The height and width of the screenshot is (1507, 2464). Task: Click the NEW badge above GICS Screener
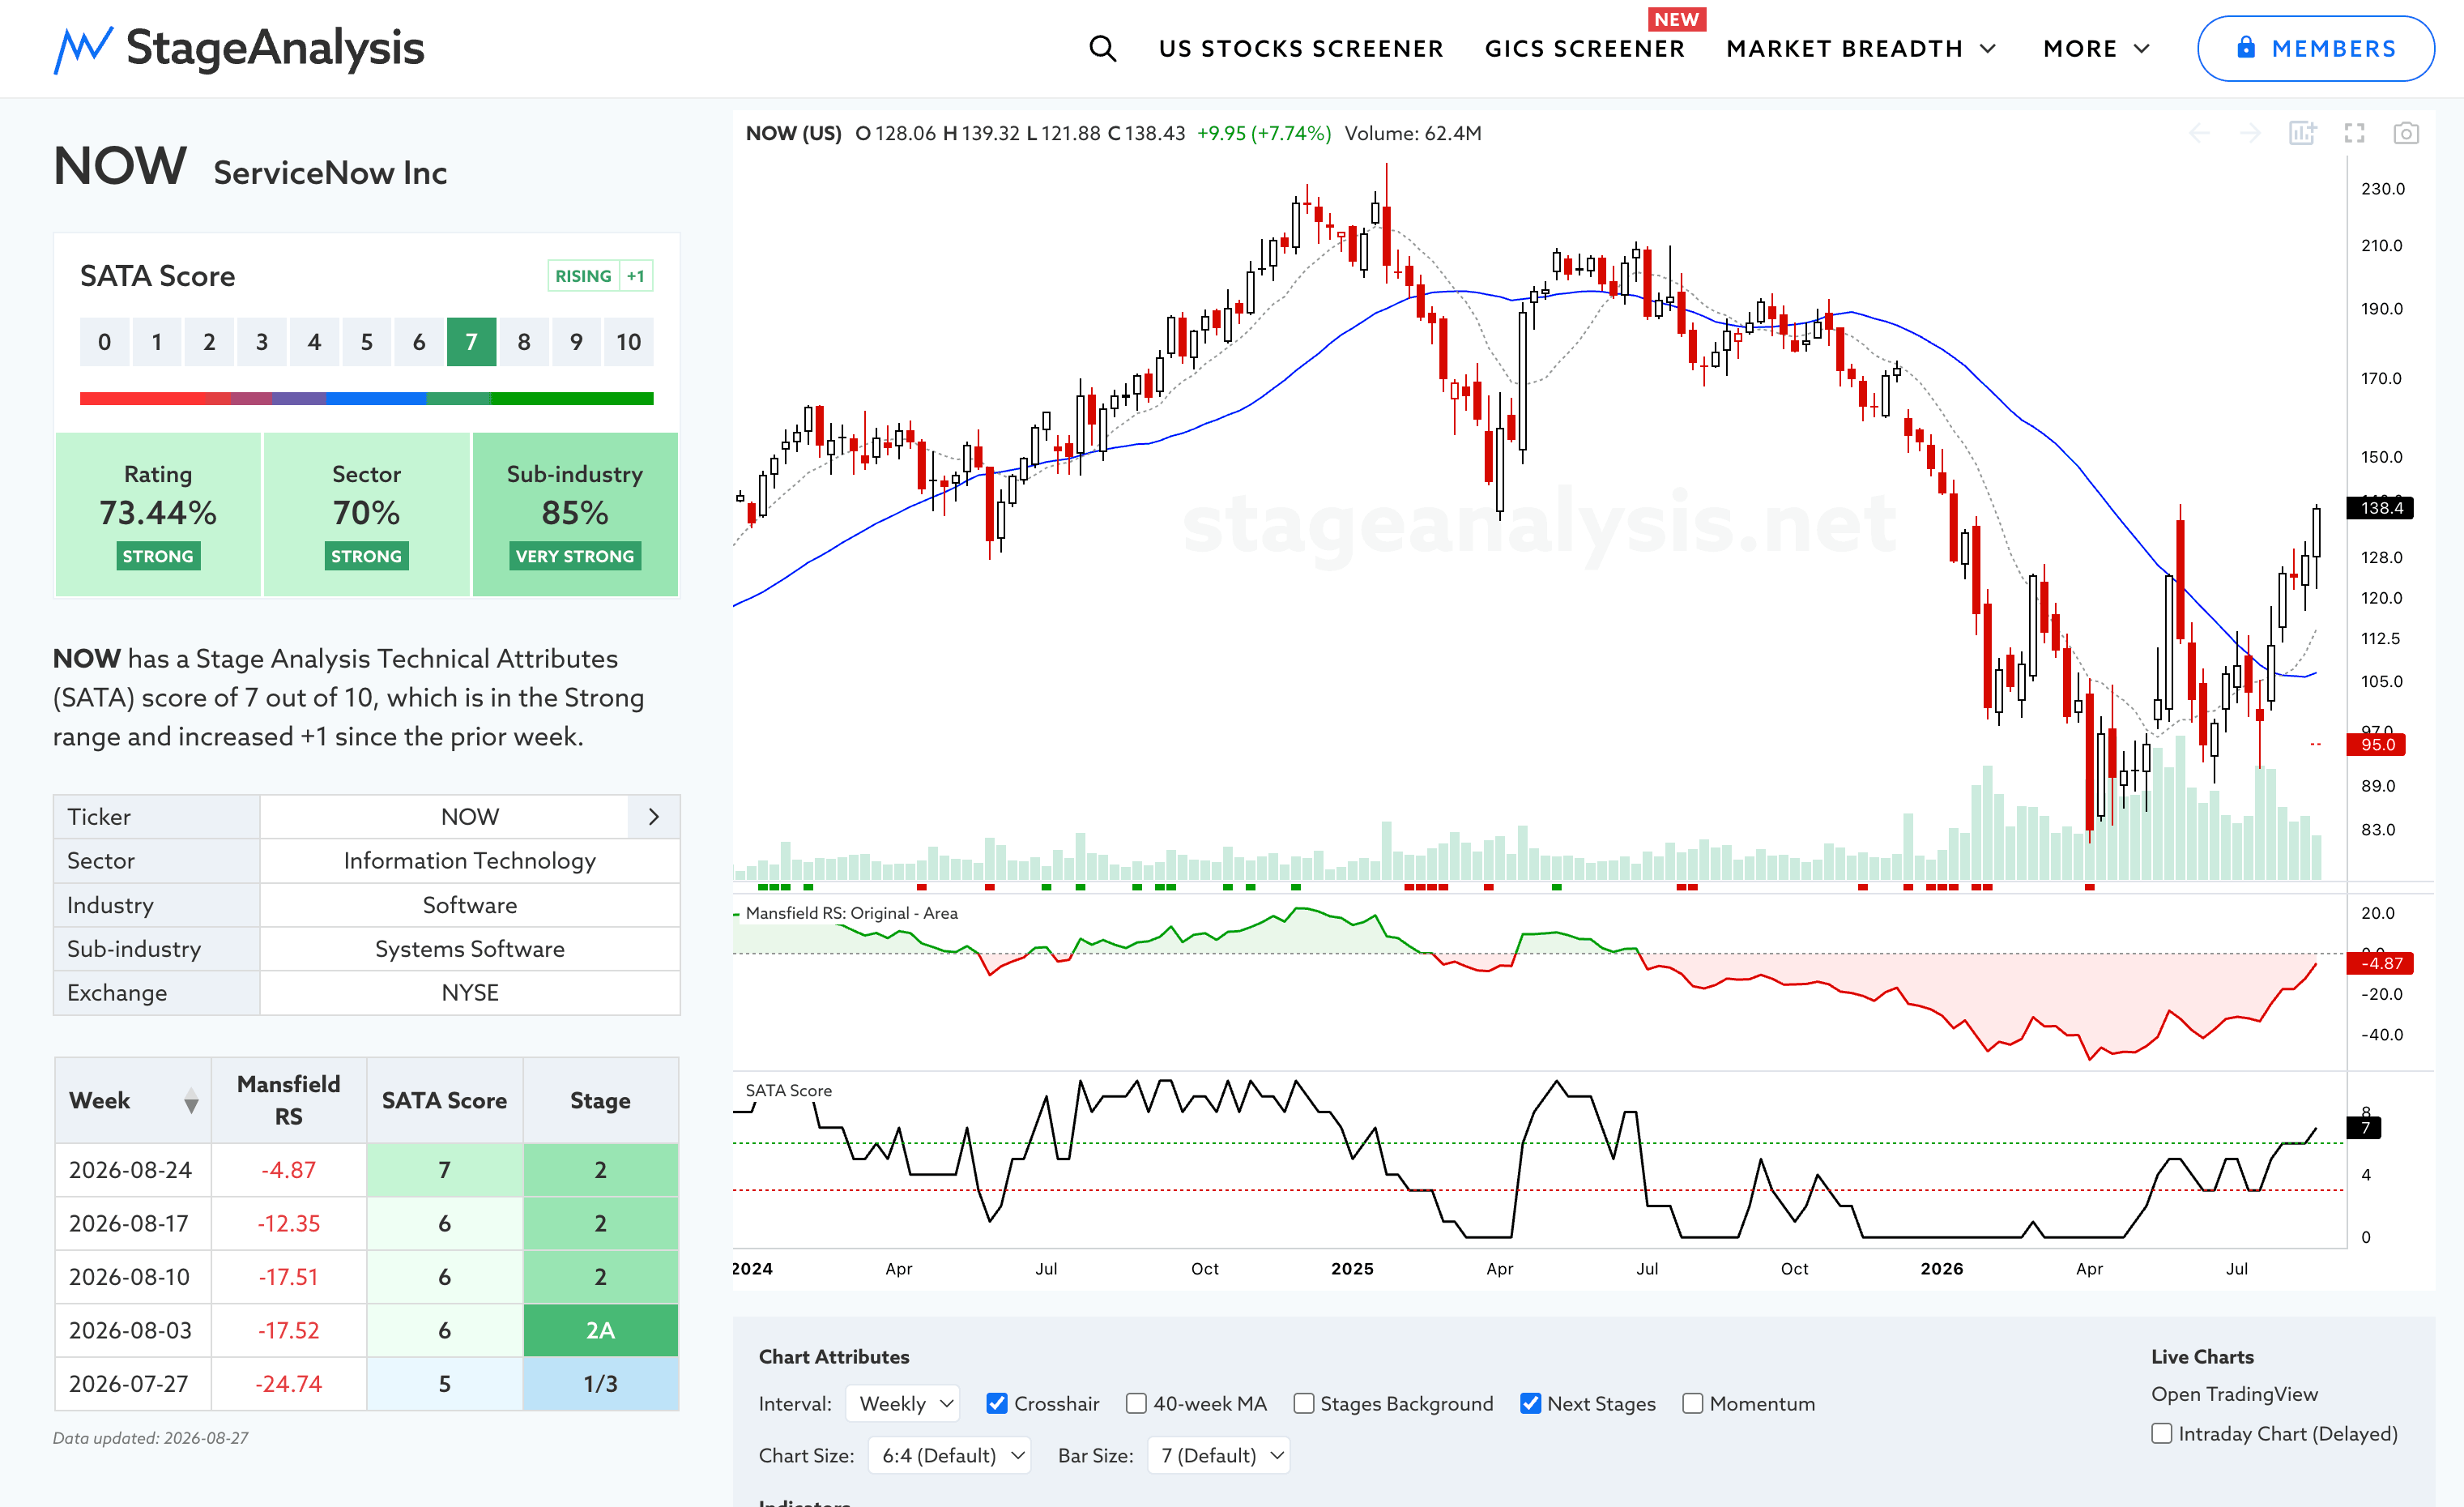1676,19
